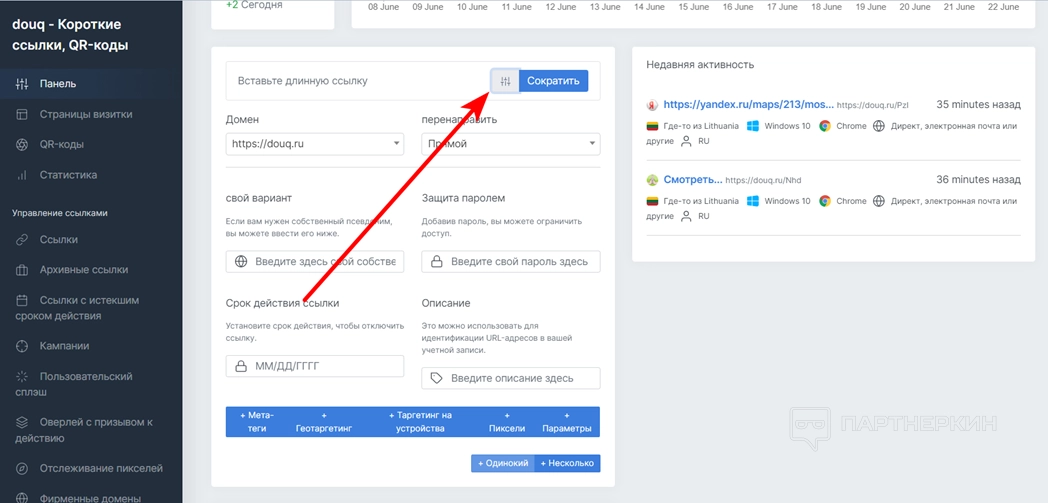
Task: Expand the + Мета-теги section
Action: [257, 422]
